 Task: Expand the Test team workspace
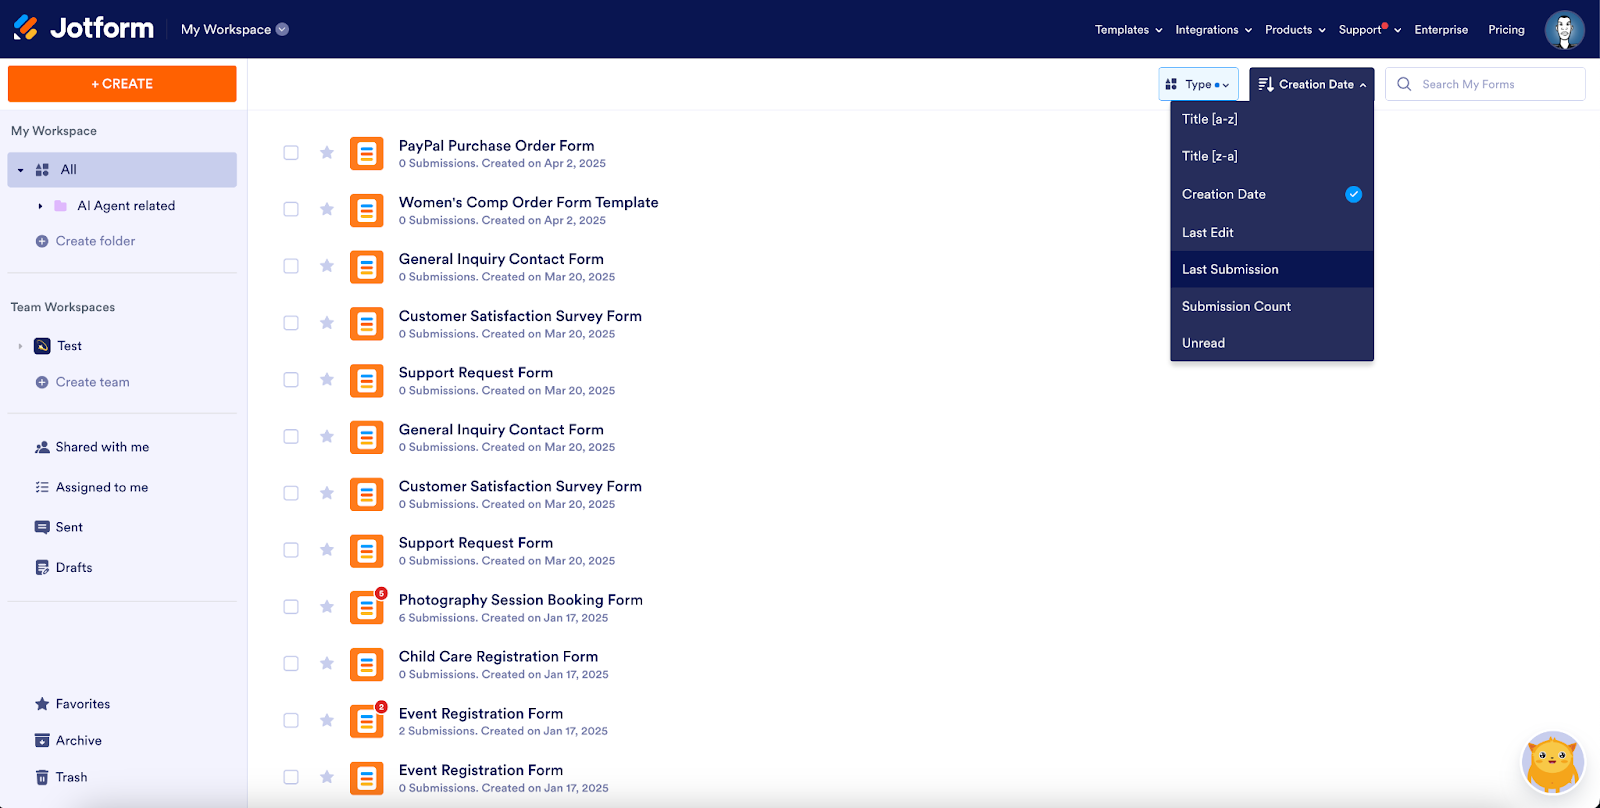pyautogui.click(x=20, y=346)
